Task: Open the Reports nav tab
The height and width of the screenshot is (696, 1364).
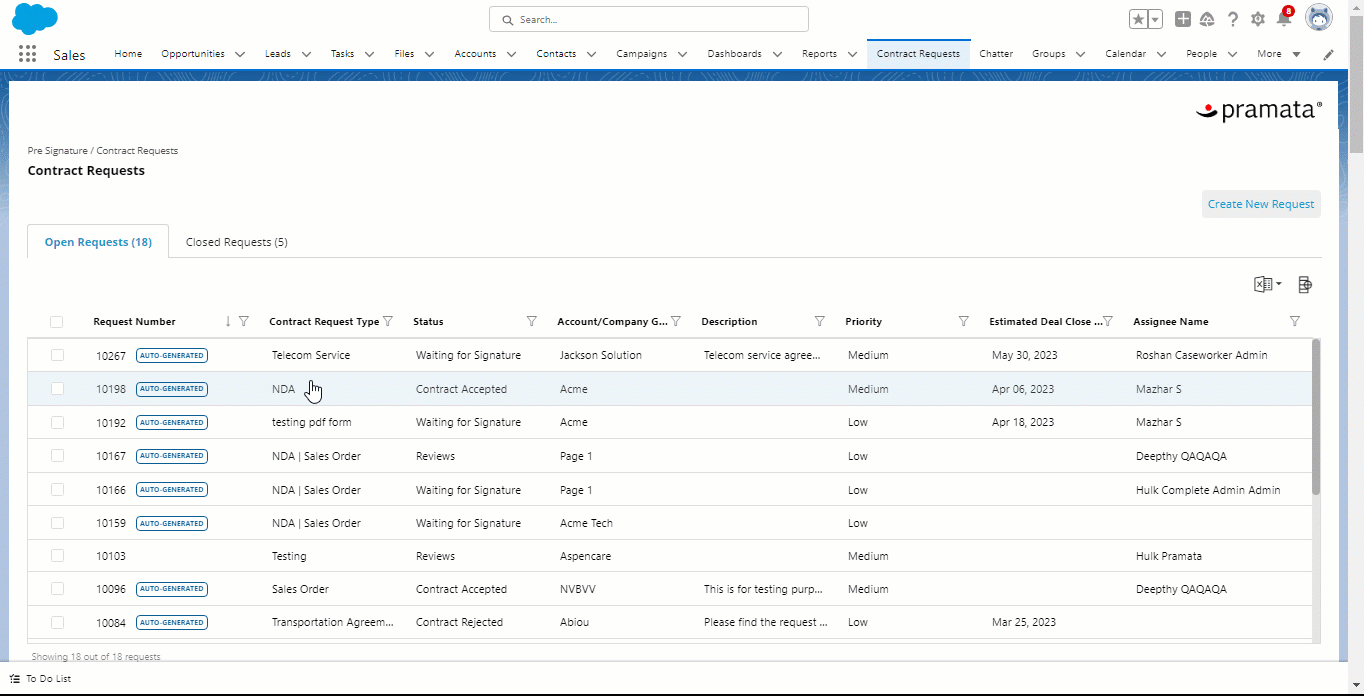Action: [819, 54]
